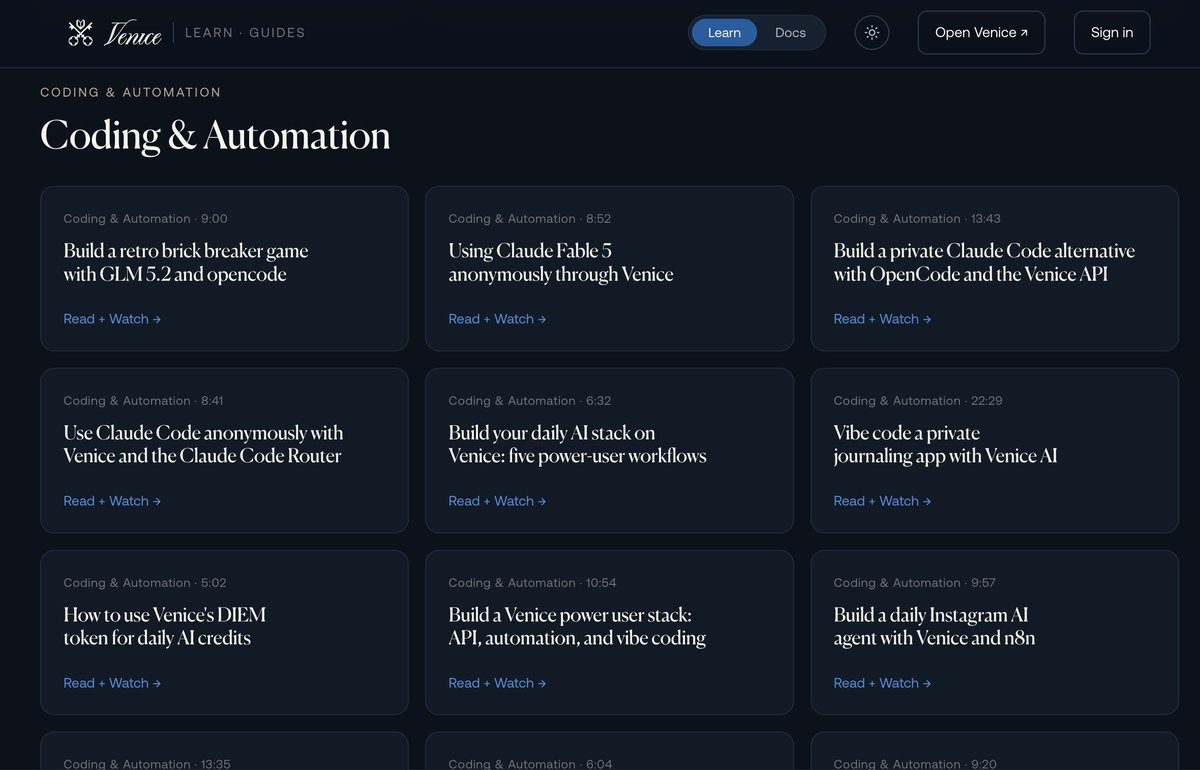Click the 22:29 duration label on journaling card
The height and width of the screenshot is (770, 1200).
point(987,401)
